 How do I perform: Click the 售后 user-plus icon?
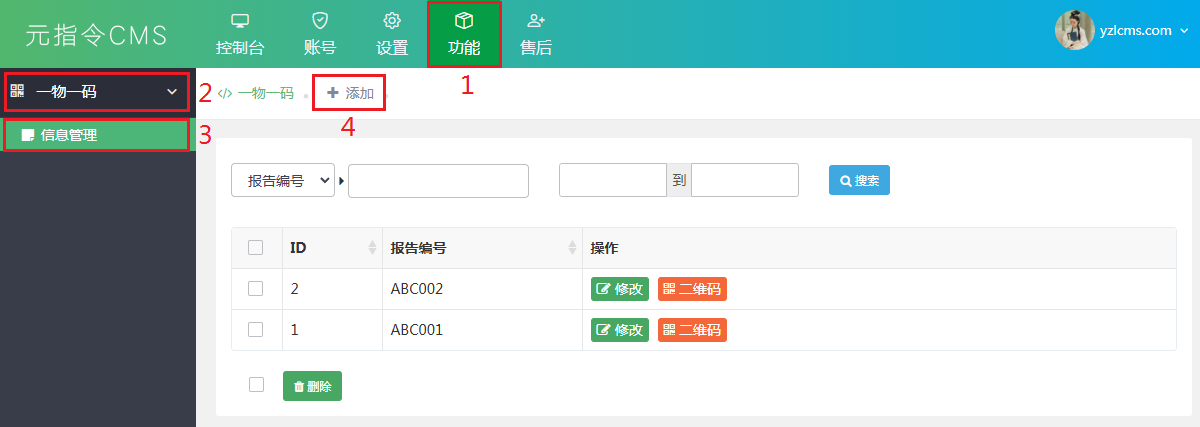coord(536,20)
